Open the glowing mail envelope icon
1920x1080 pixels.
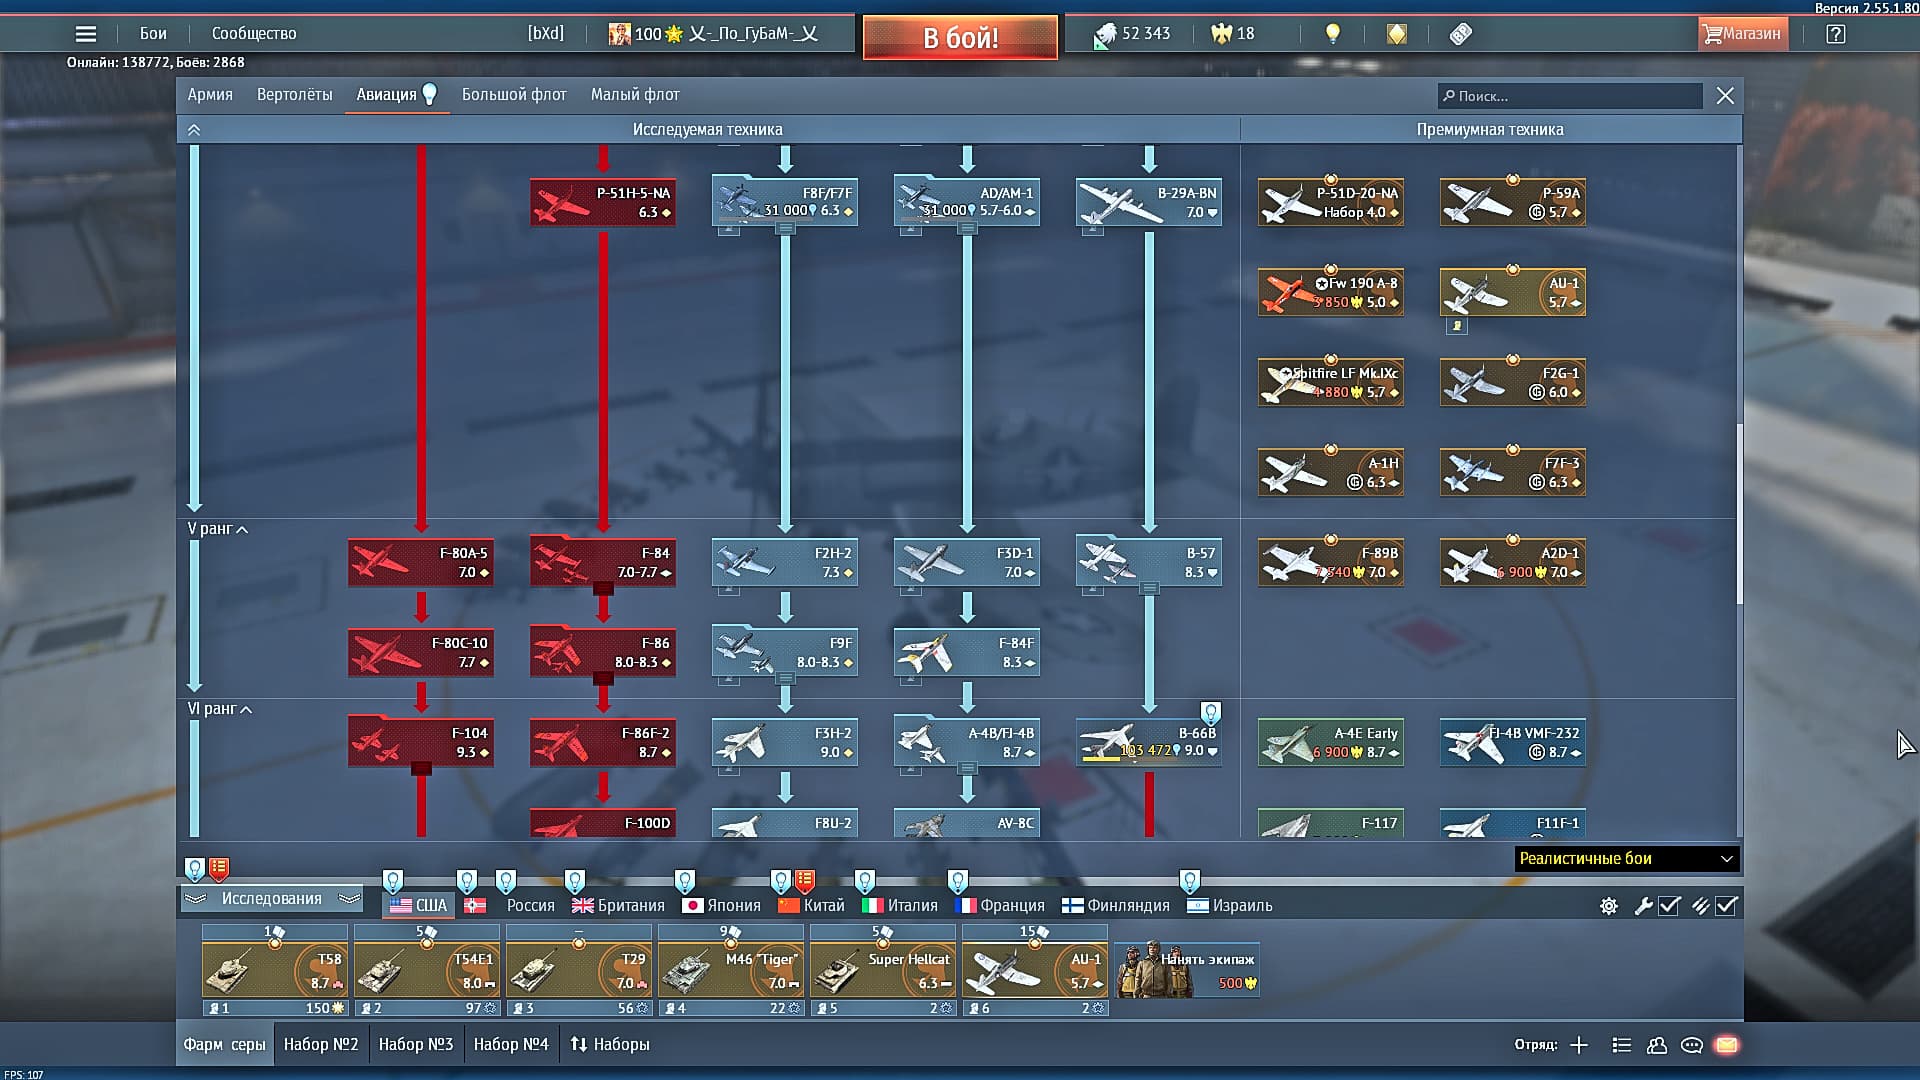click(1726, 1045)
